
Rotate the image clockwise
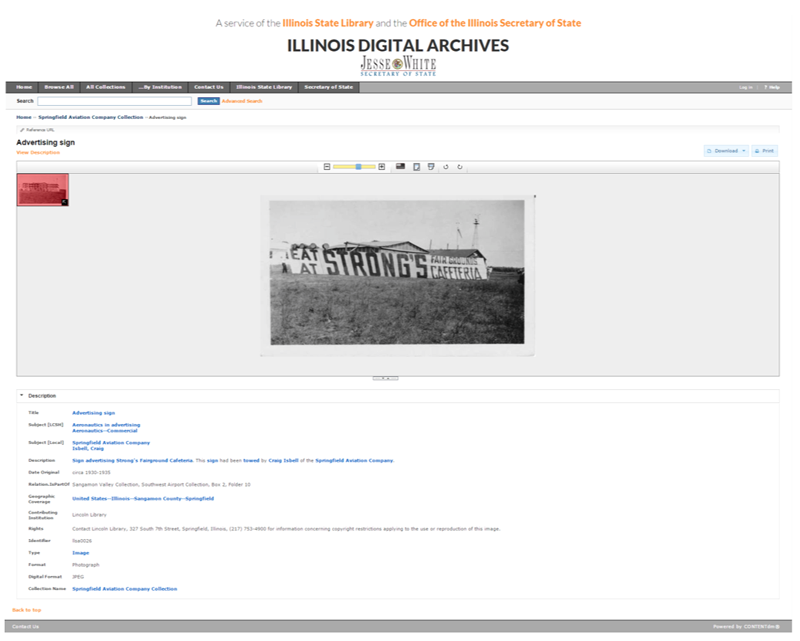pyautogui.click(x=460, y=167)
